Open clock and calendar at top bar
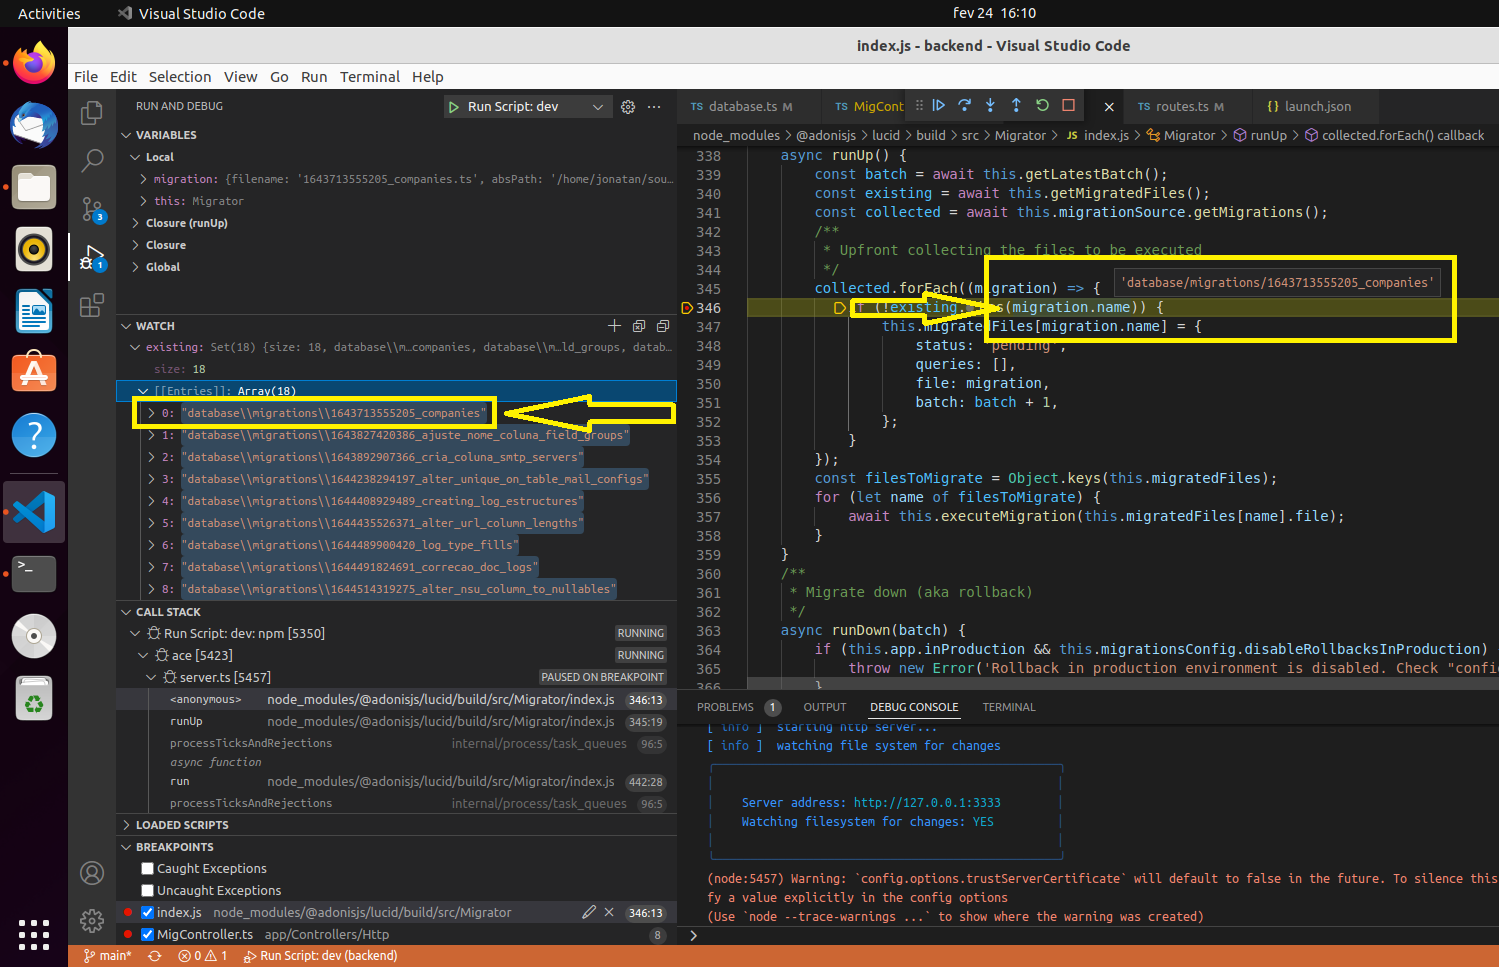This screenshot has width=1499, height=967. point(994,13)
